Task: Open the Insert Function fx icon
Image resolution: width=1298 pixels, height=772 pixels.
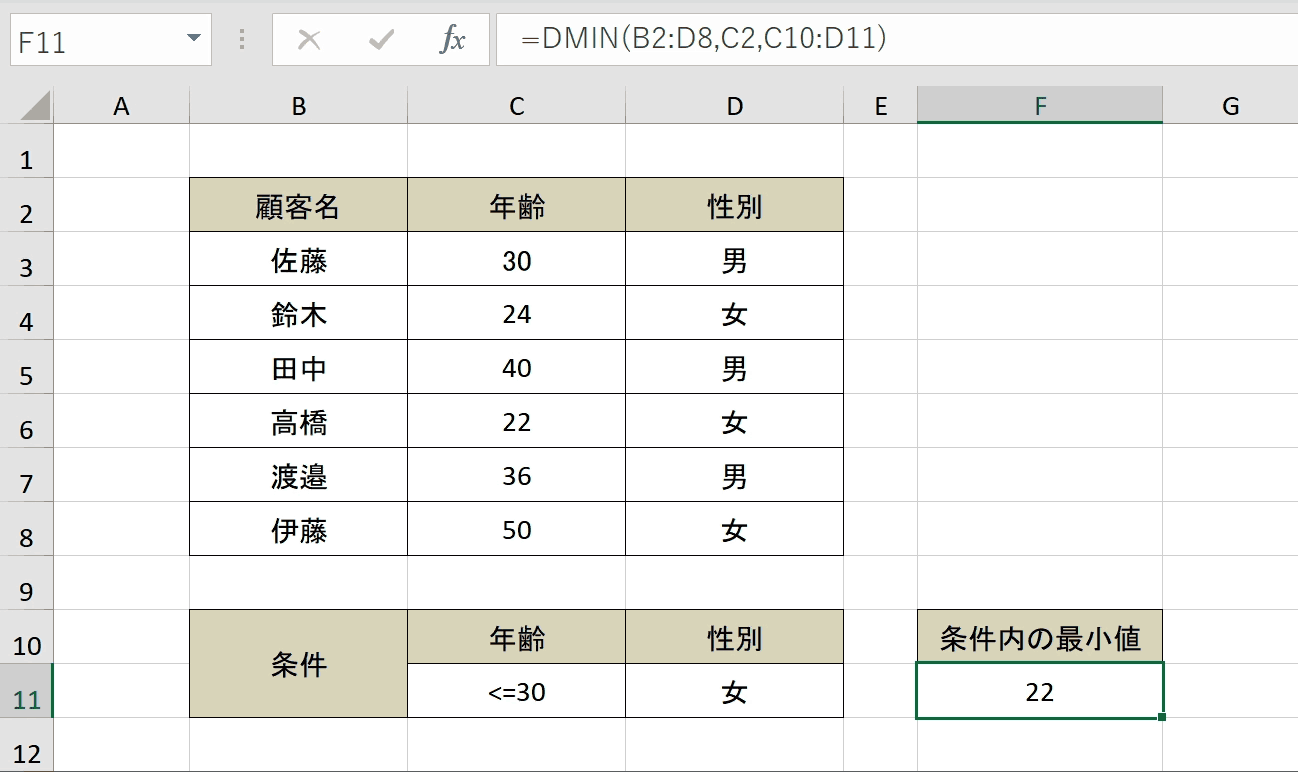Action: [x=453, y=40]
